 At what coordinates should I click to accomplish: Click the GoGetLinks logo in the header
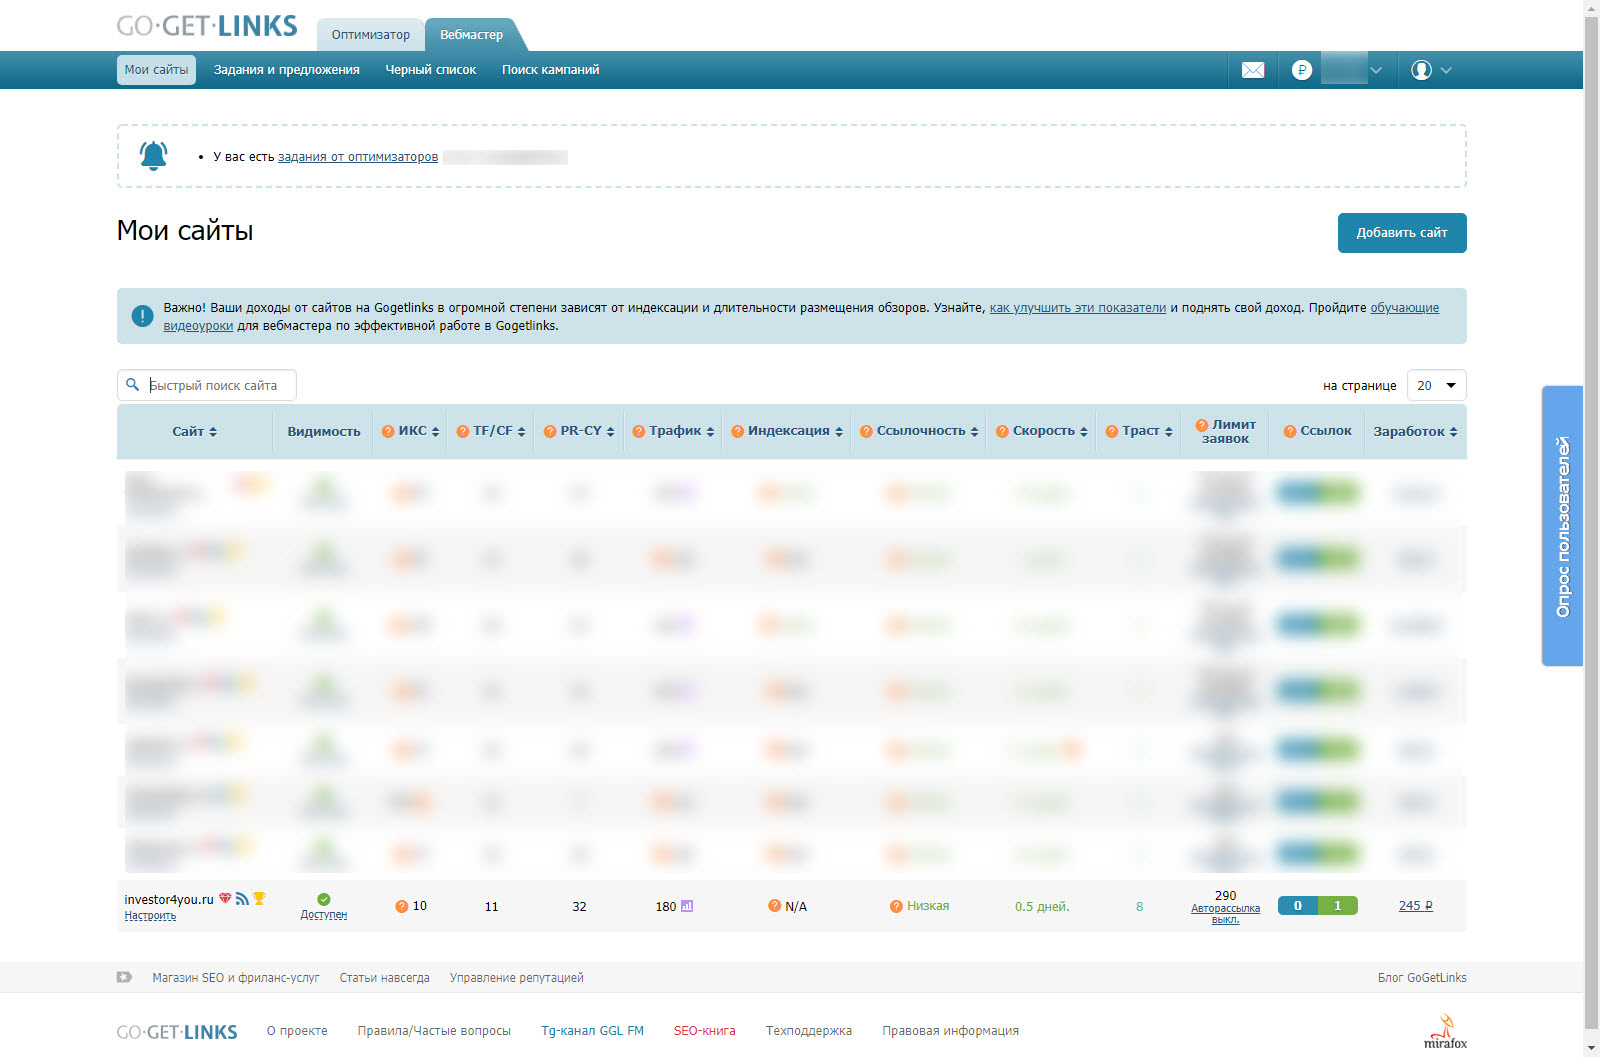click(x=207, y=26)
